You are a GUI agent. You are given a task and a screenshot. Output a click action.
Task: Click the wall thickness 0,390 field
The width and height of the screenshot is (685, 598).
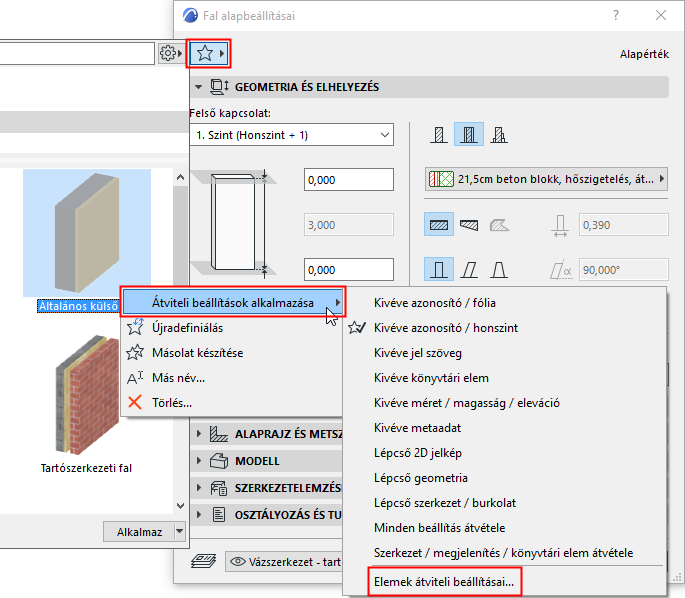point(623,225)
